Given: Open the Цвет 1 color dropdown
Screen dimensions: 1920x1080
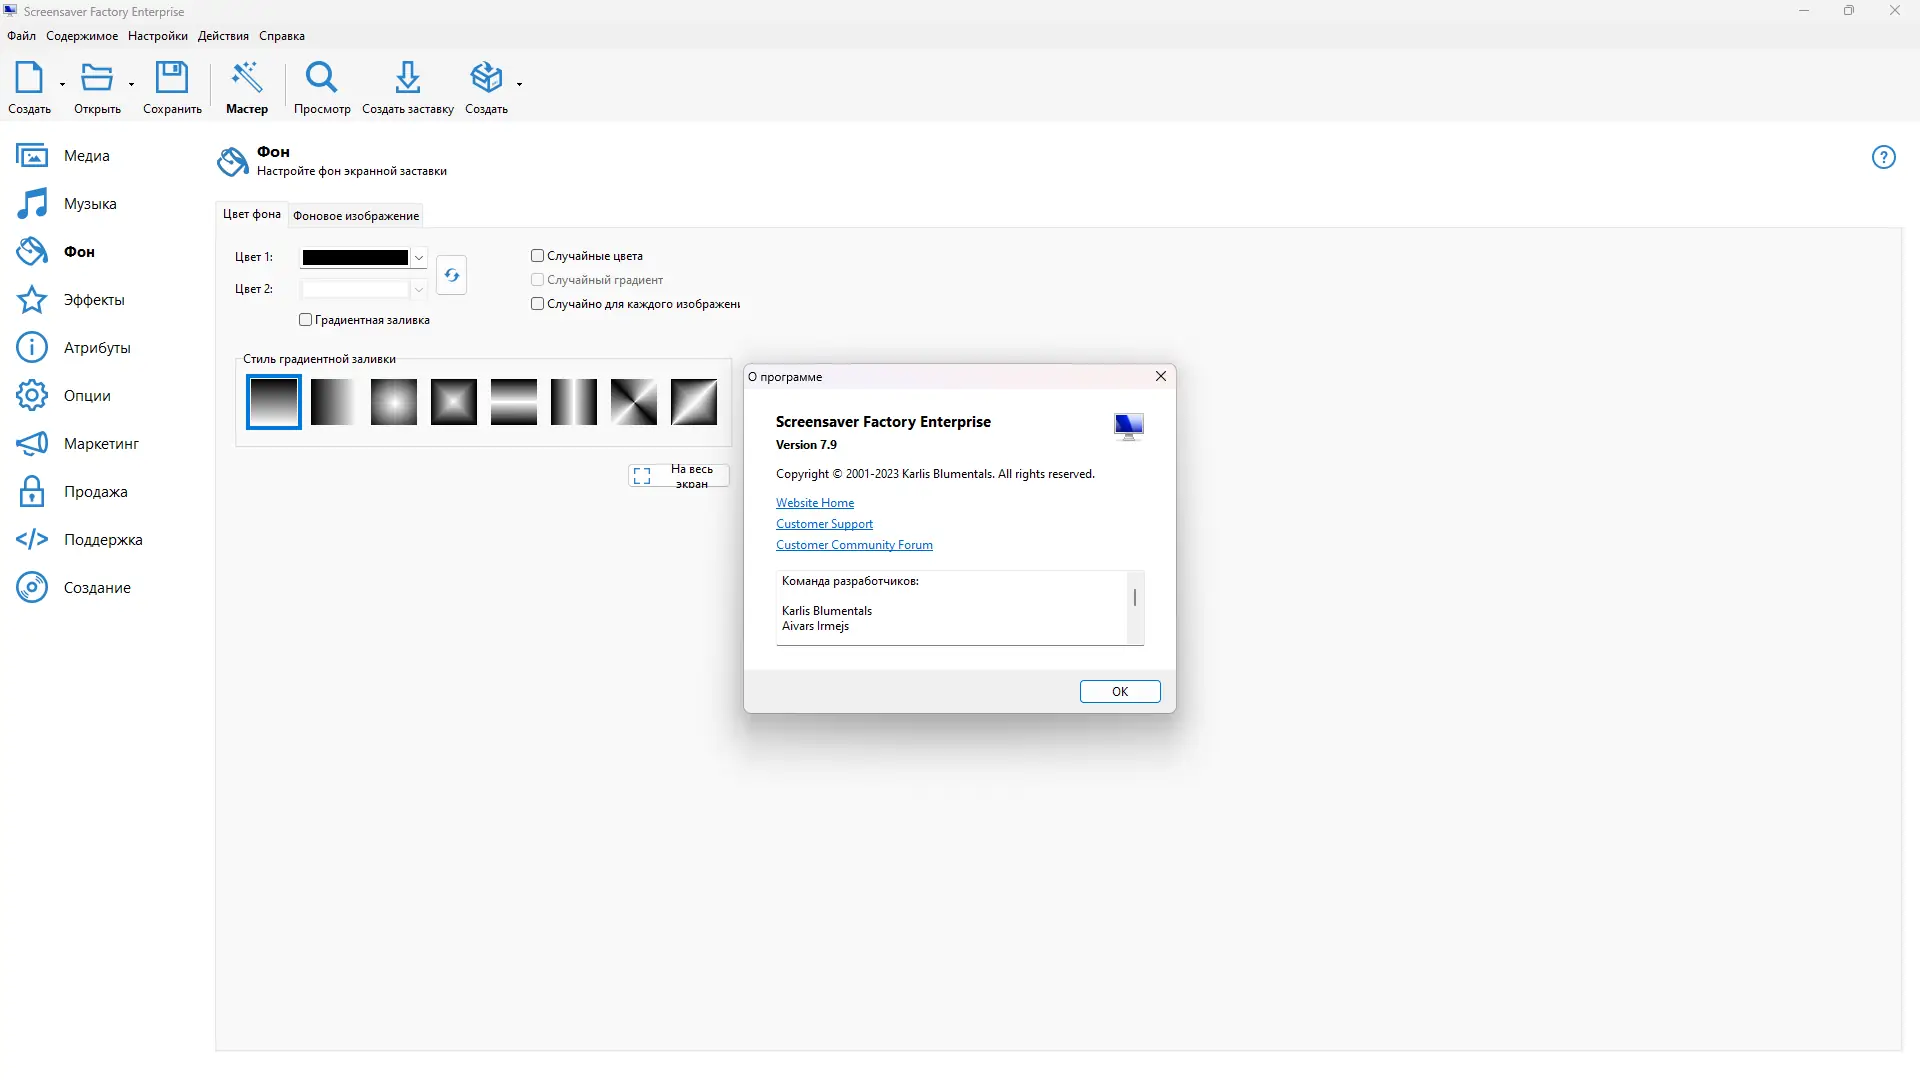Looking at the screenshot, I should pyautogui.click(x=419, y=257).
